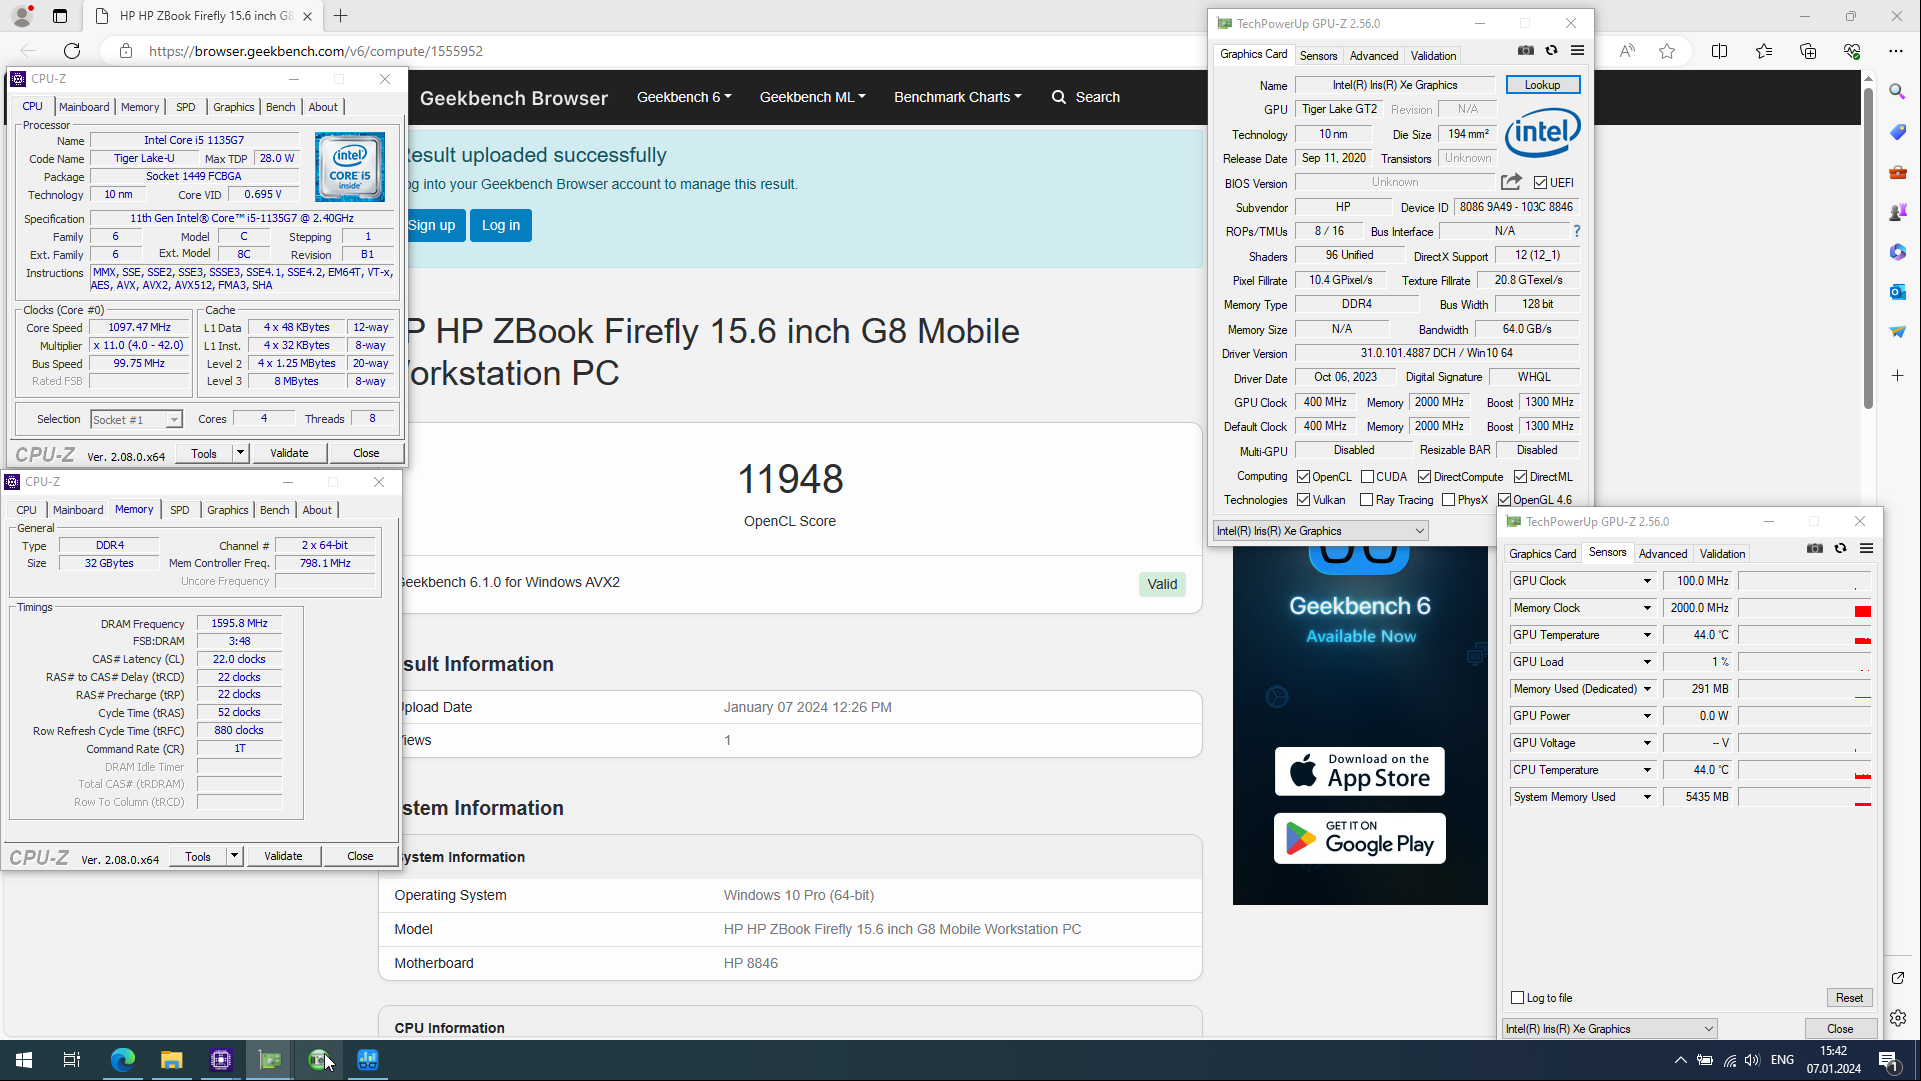Open GPU Clock sensor dropdown
The height and width of the screenshot is (1081, 1921).
(x=1646, y=581)
